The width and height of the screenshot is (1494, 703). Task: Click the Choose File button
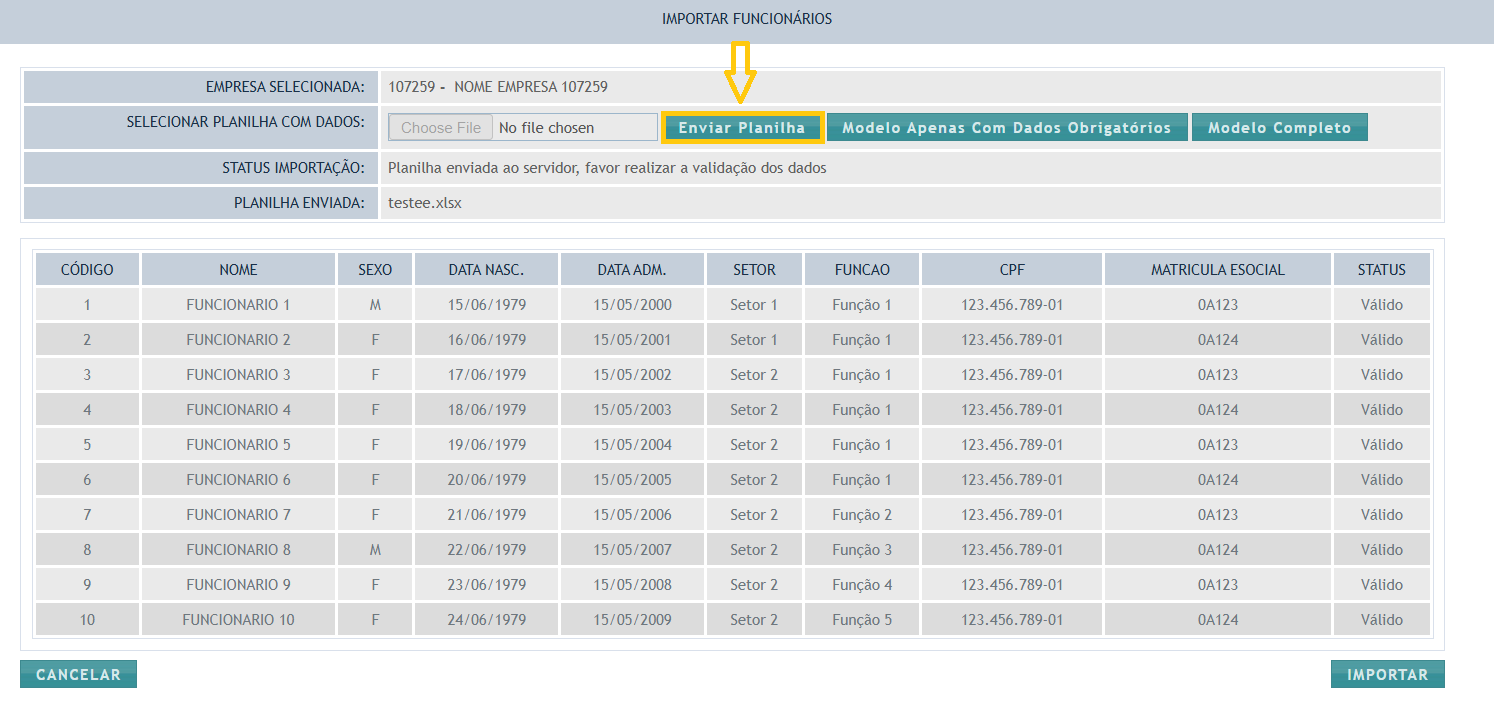[441, 127]
